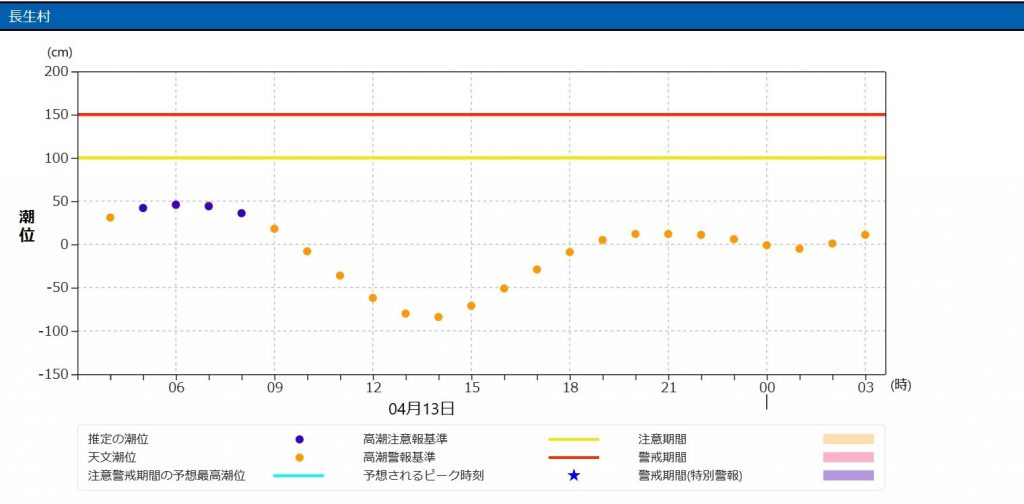Click the 高潮注意報基準 legend label
Image resolution: width=1024 pixels, height=504 pixels.
click(406, 439)
